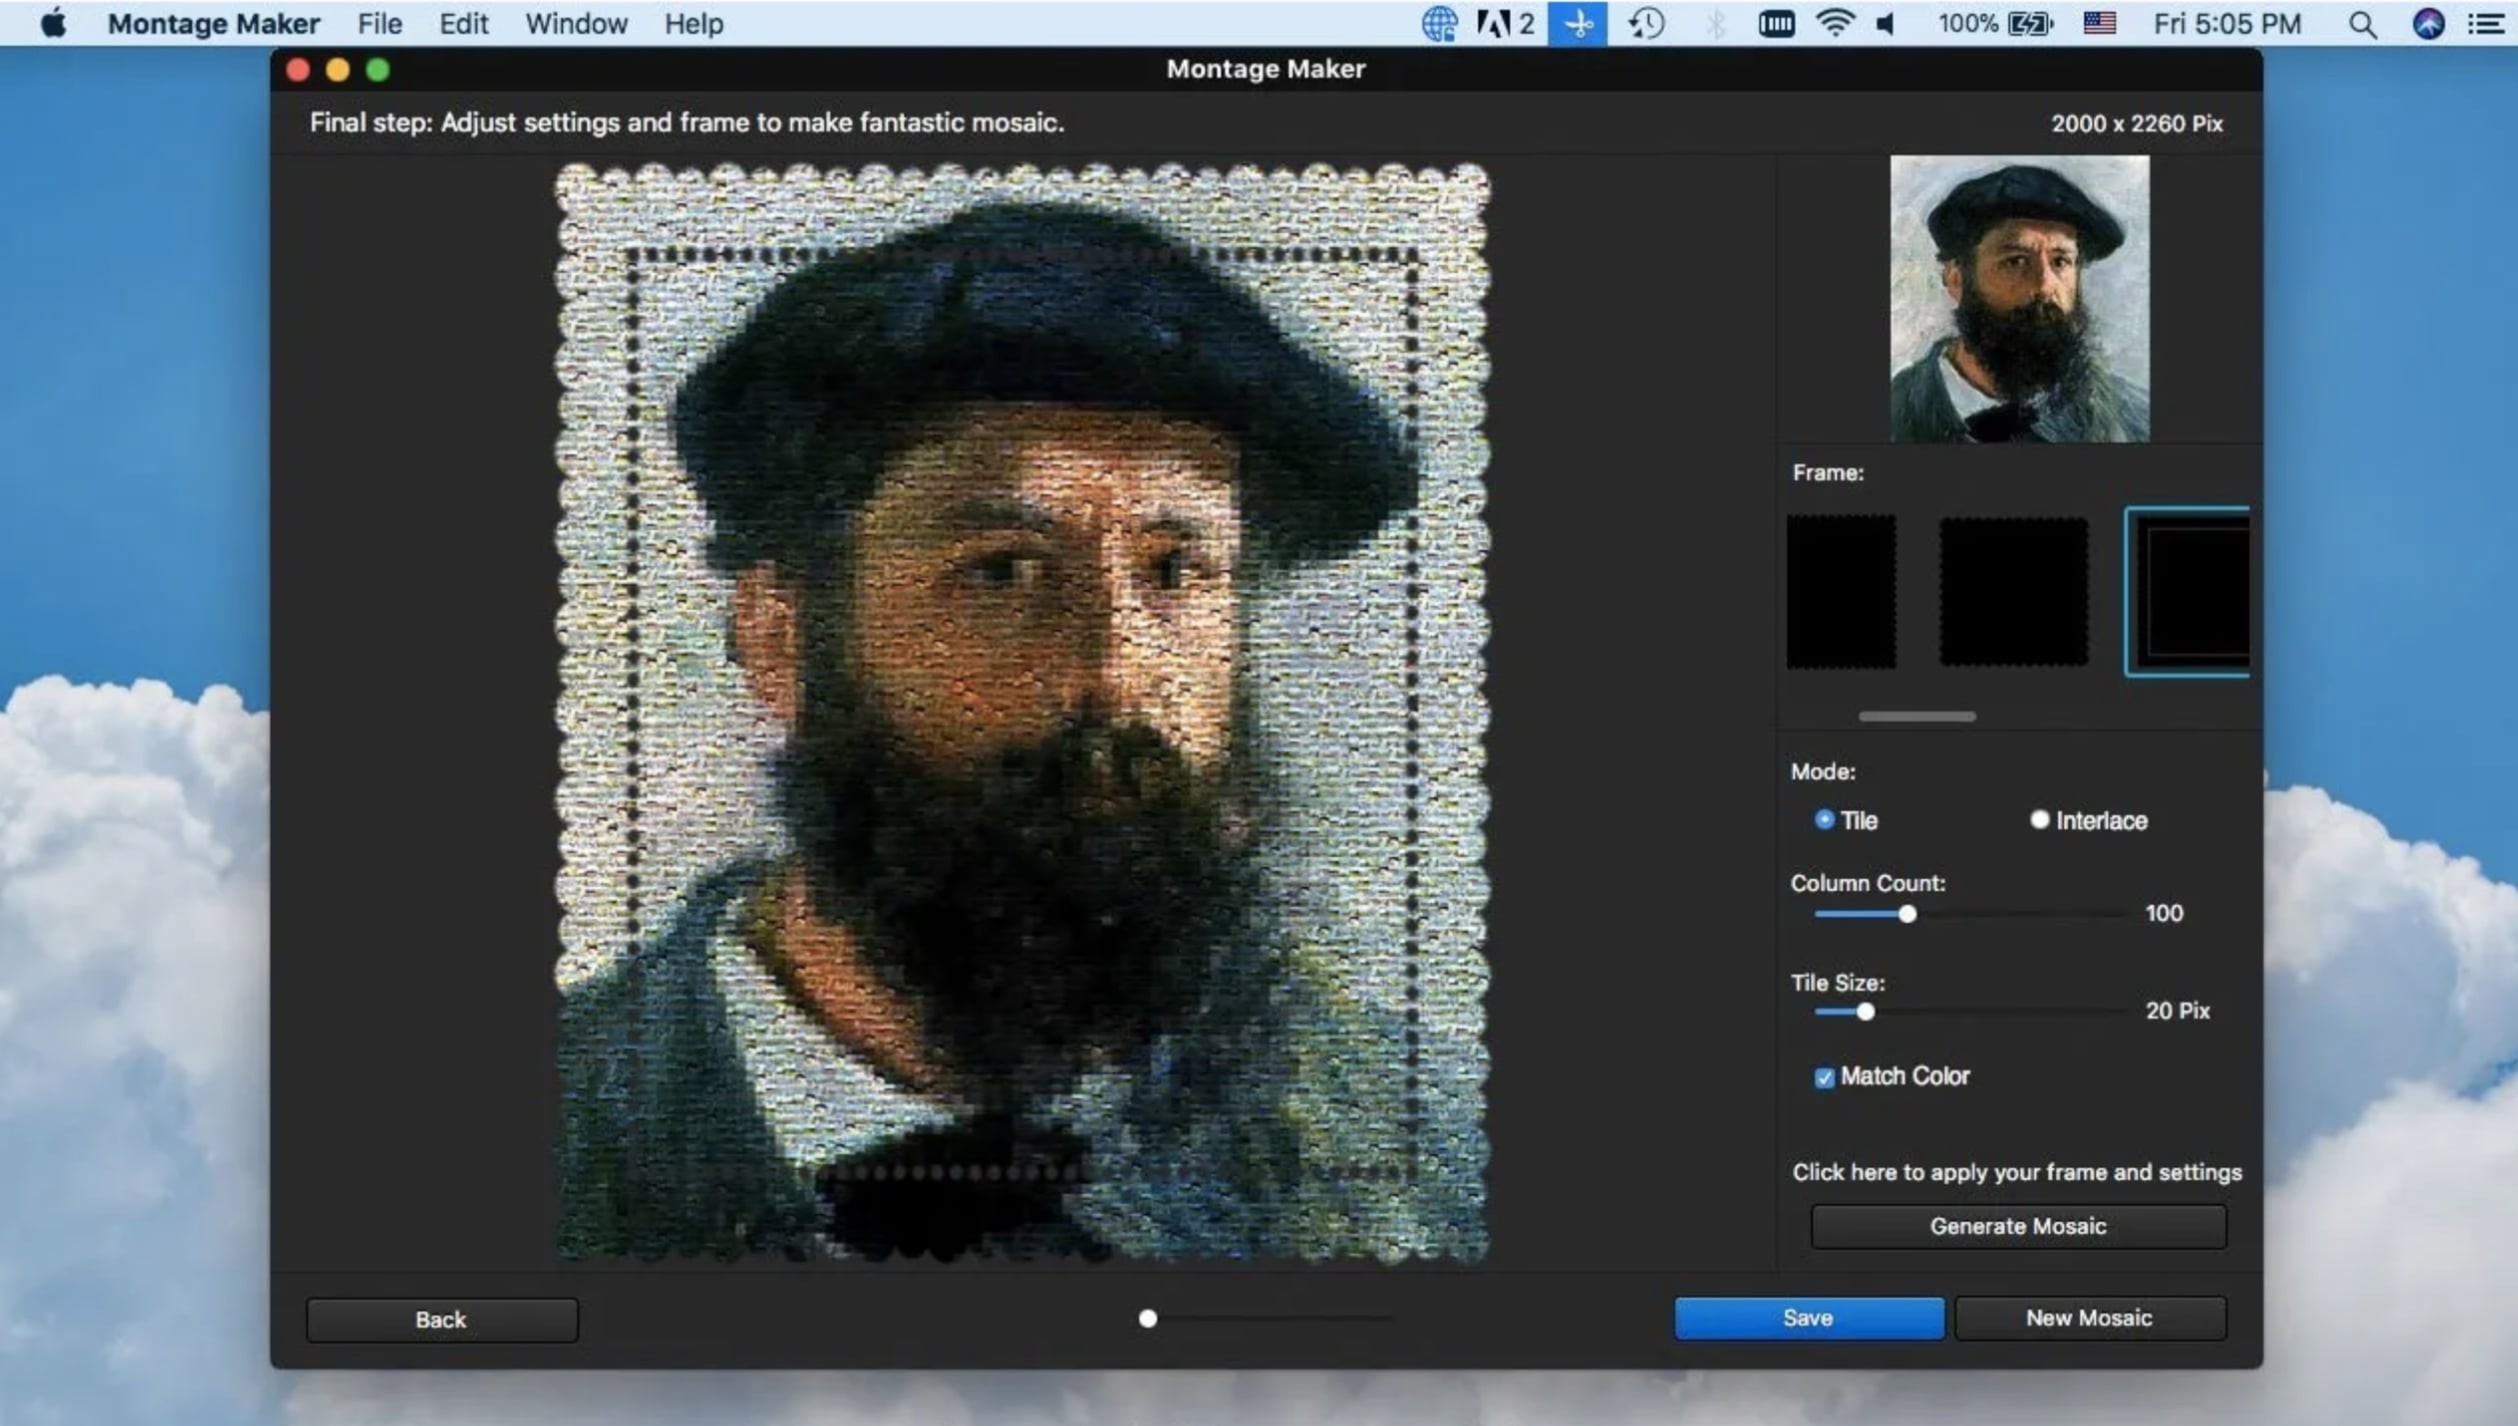Click the New Mosaic button
Screen dimensions: 2518x1426
(2089, 1318)
